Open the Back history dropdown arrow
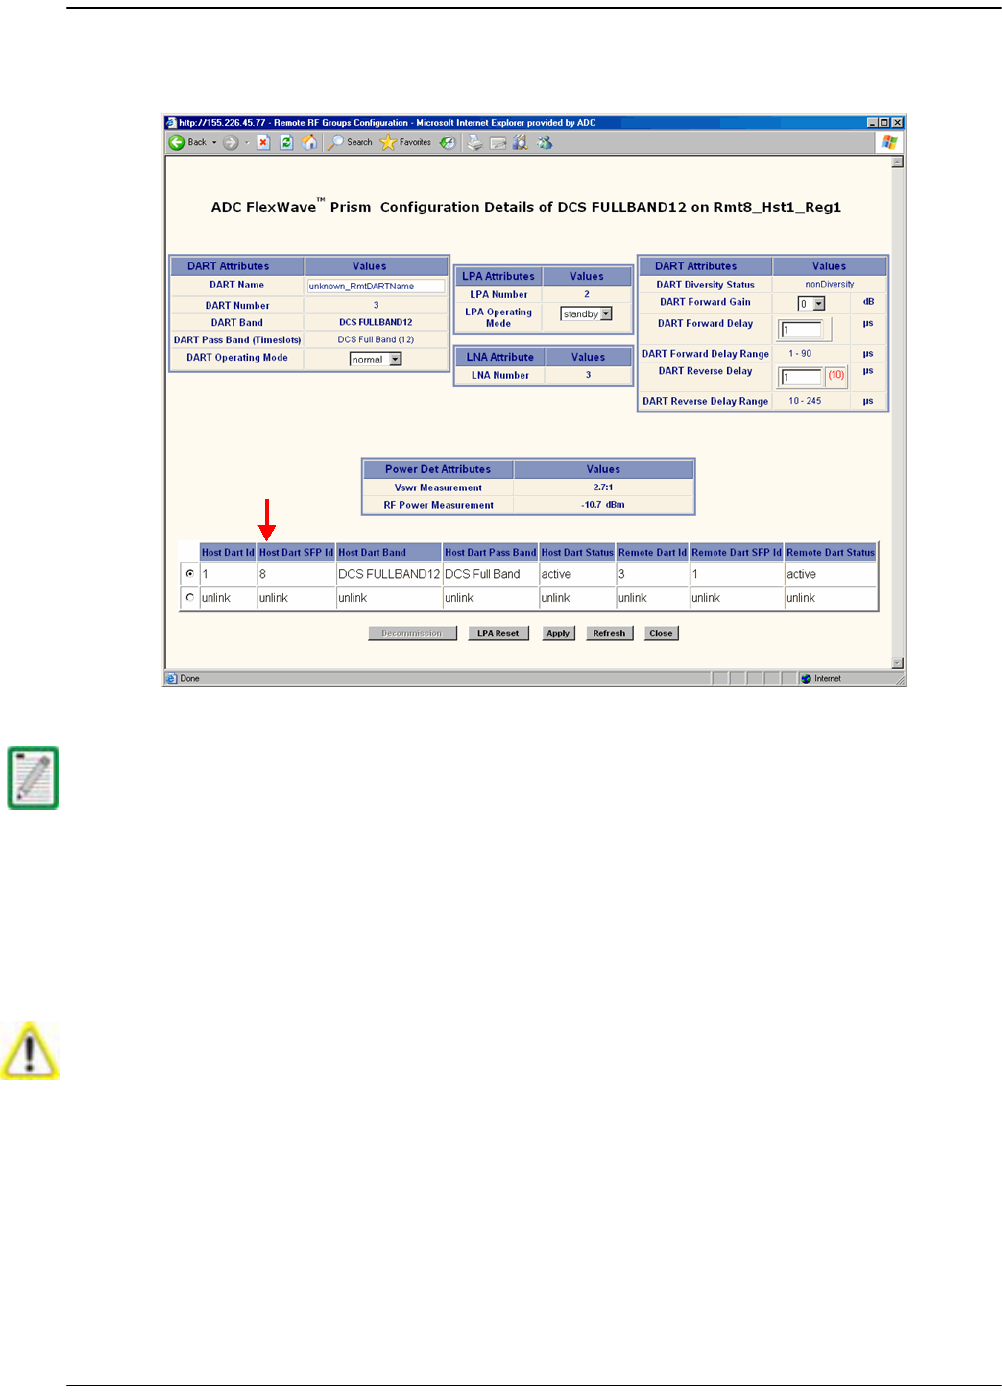 coord(214,142)
